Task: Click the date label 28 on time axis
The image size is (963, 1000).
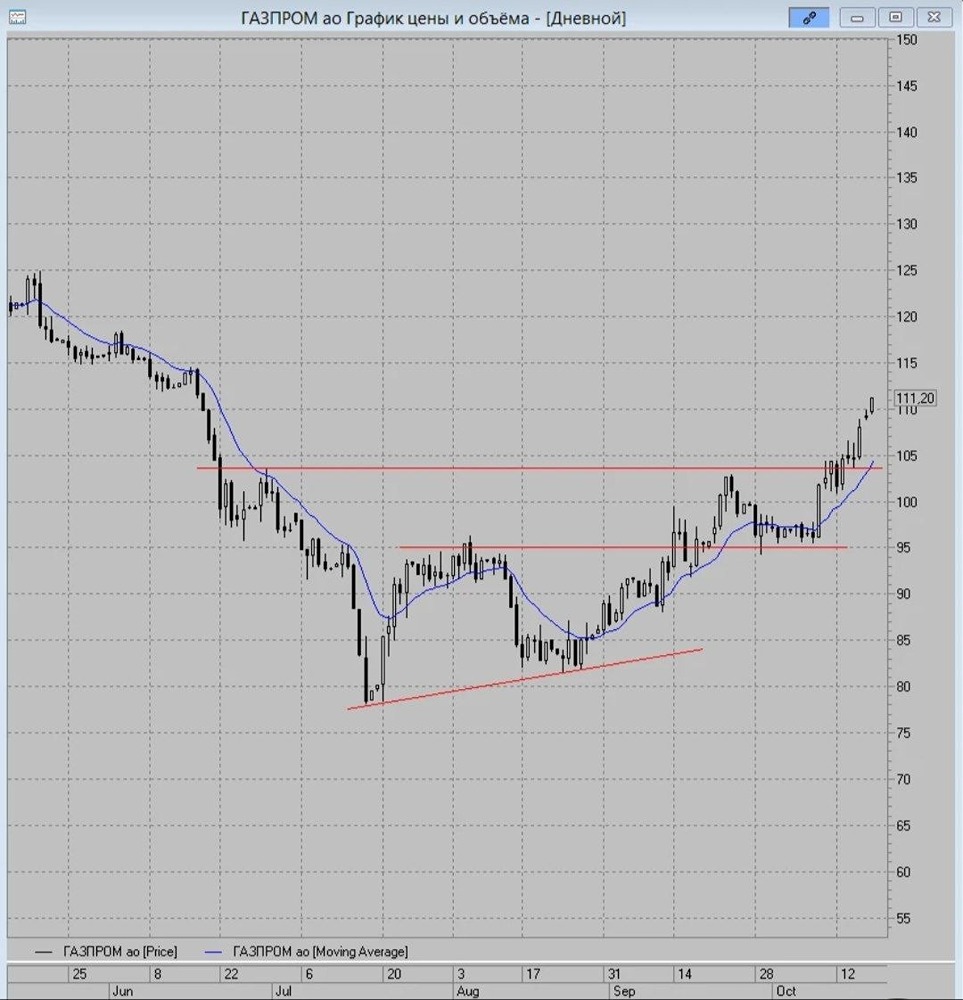Action: [766, 974]
